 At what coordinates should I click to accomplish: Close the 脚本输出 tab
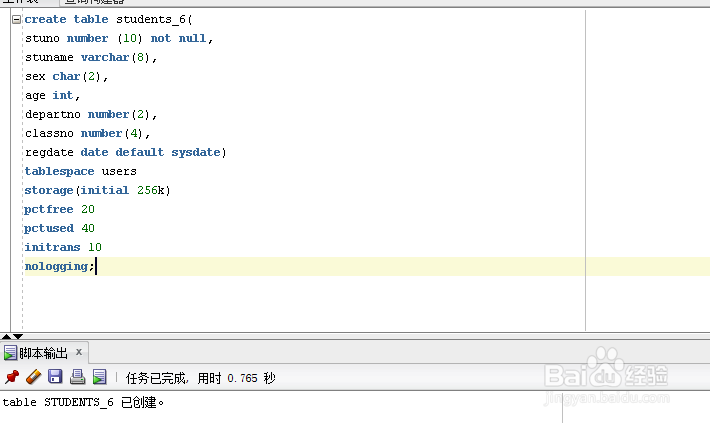coord(79,351)
